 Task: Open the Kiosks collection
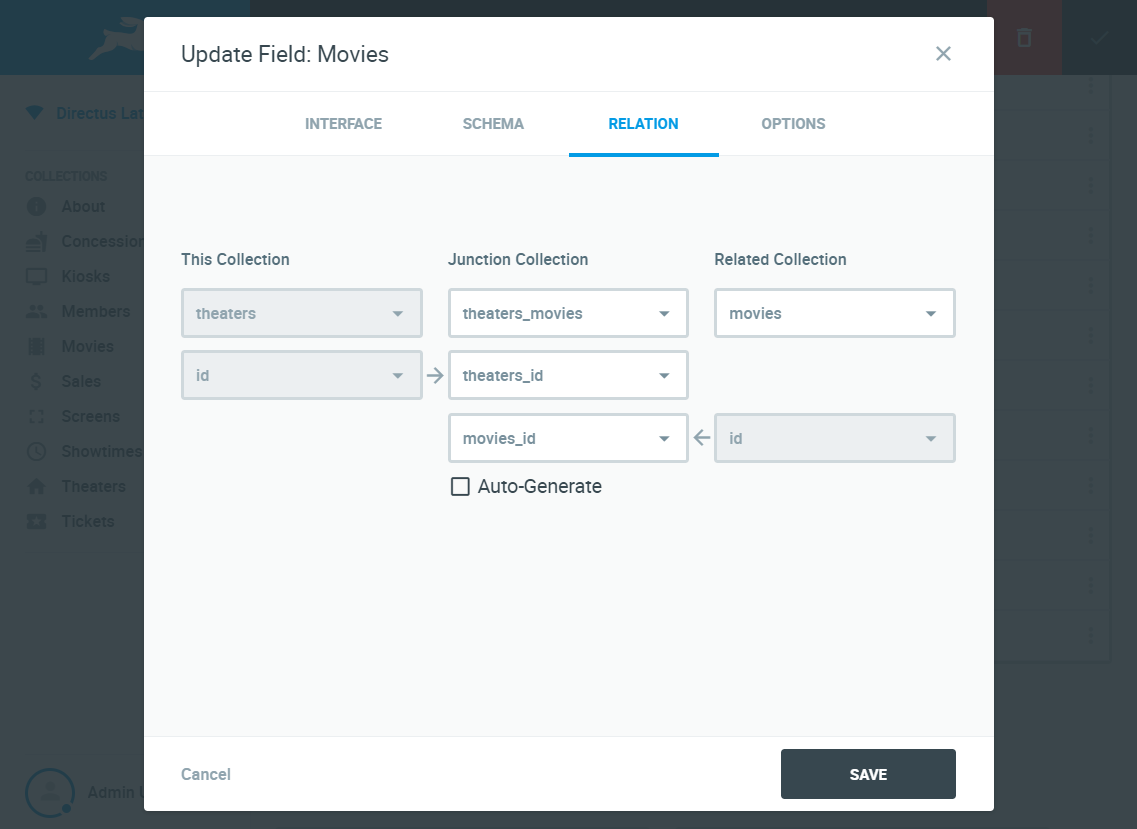pyautogui.click(x=86, y=276)
